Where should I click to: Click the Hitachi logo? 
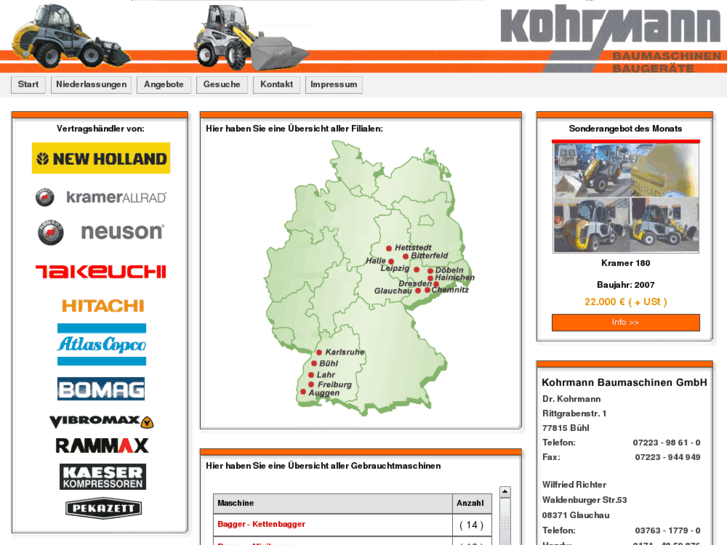tap(103, 306)
